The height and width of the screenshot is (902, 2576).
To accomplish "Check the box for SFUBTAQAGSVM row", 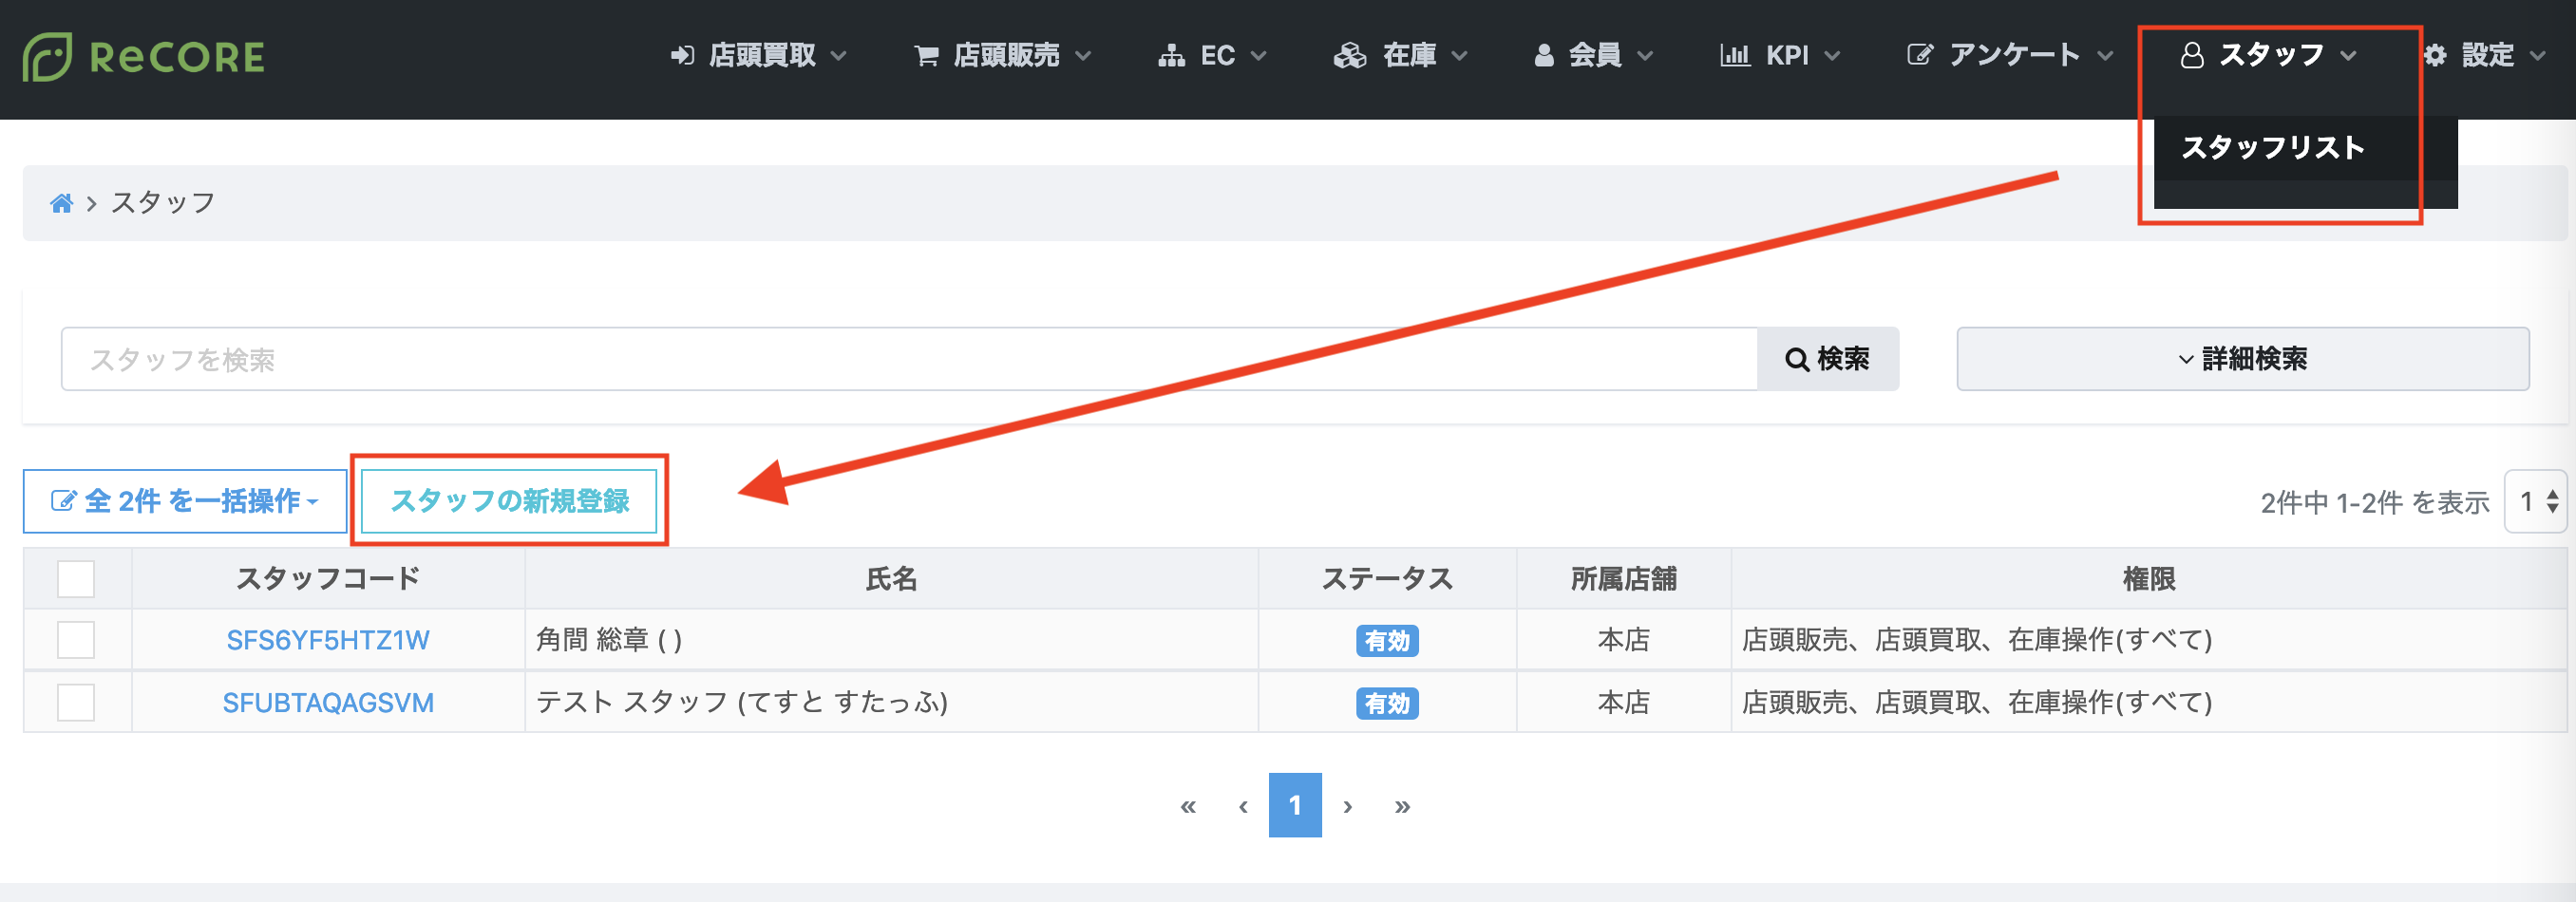I will click(76, 703).
